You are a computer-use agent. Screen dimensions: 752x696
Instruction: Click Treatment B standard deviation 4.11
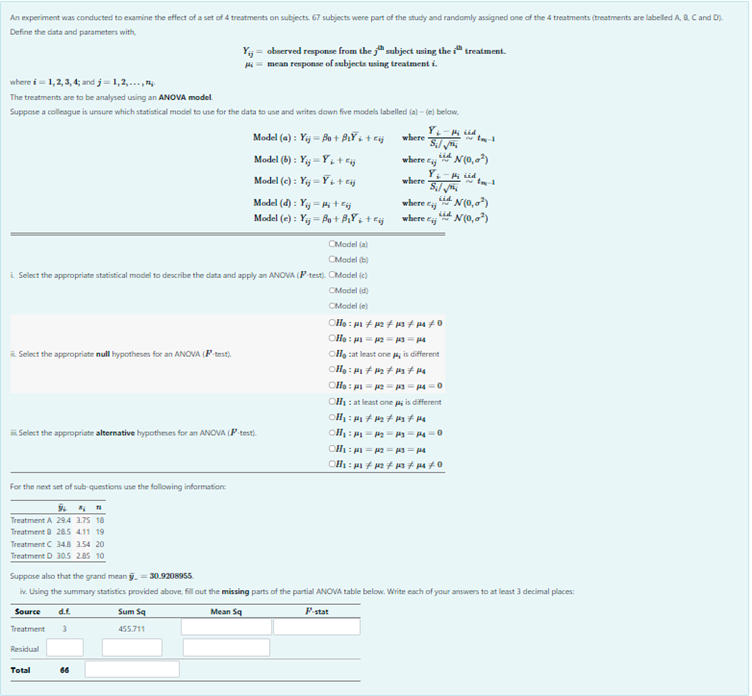[x=83, y=532]
